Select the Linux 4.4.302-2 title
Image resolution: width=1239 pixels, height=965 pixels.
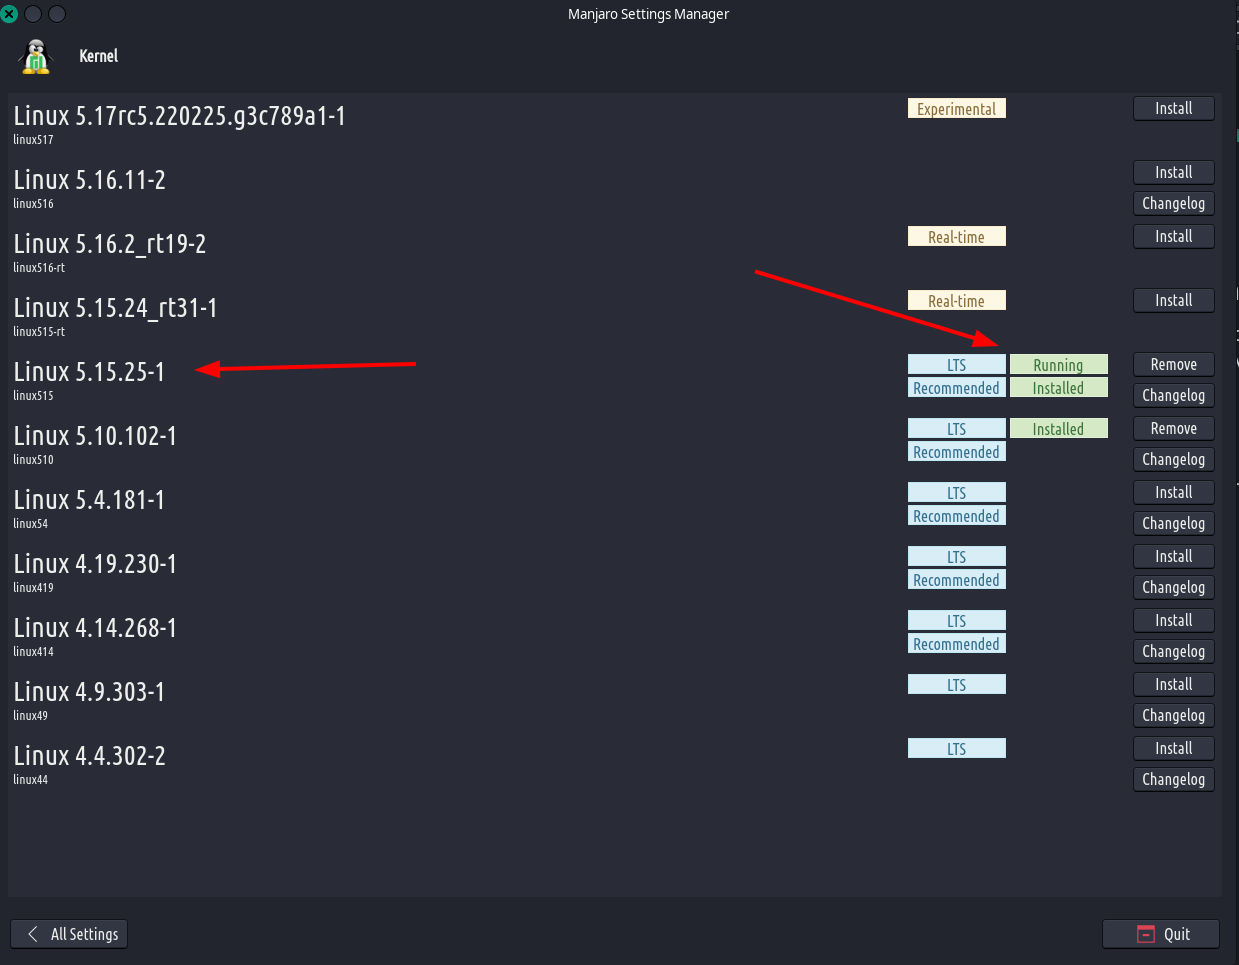(90, 756)
